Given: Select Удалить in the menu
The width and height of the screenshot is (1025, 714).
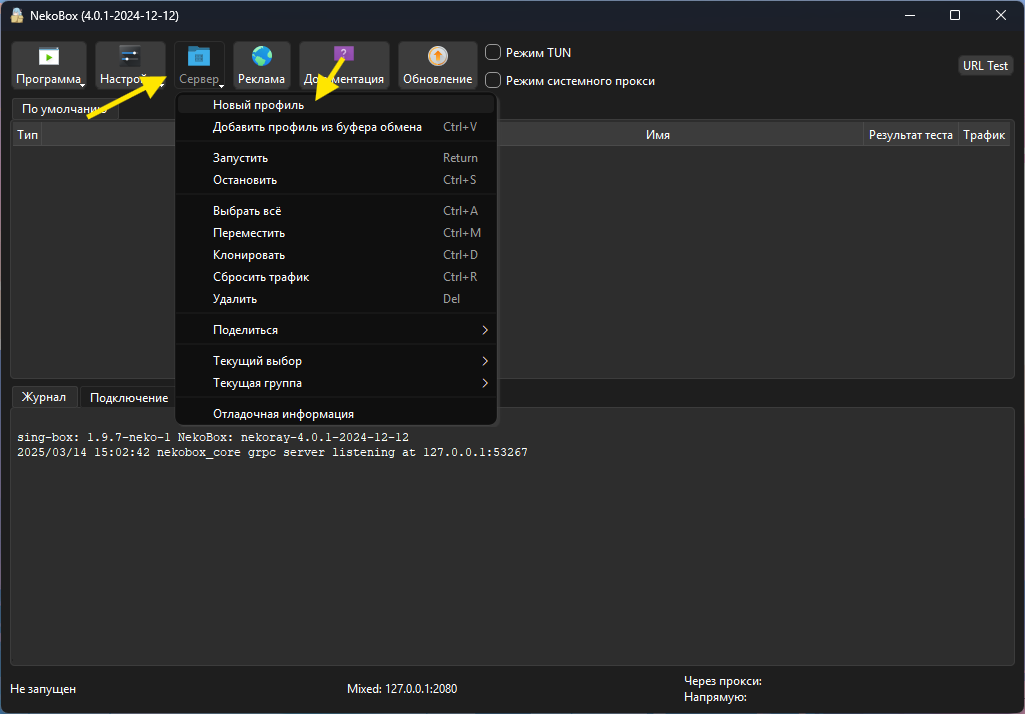Looking at the screenshot, I should tap(336, 299).
